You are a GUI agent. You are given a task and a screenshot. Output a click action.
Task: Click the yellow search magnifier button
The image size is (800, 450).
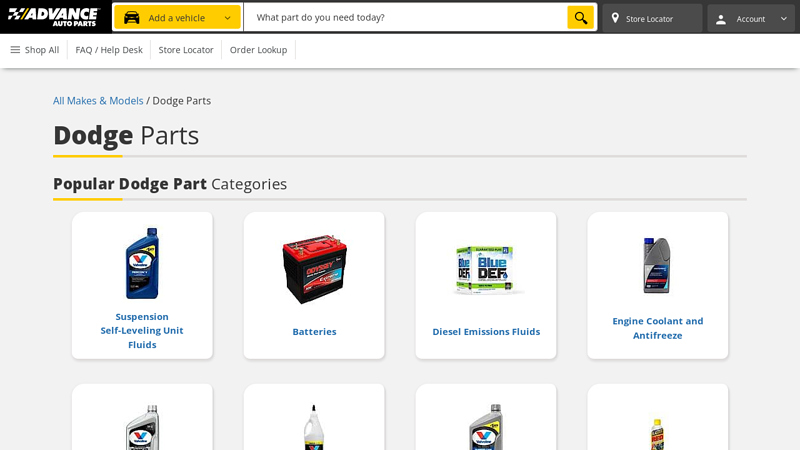pyautogui.click(x=581, y=18)
